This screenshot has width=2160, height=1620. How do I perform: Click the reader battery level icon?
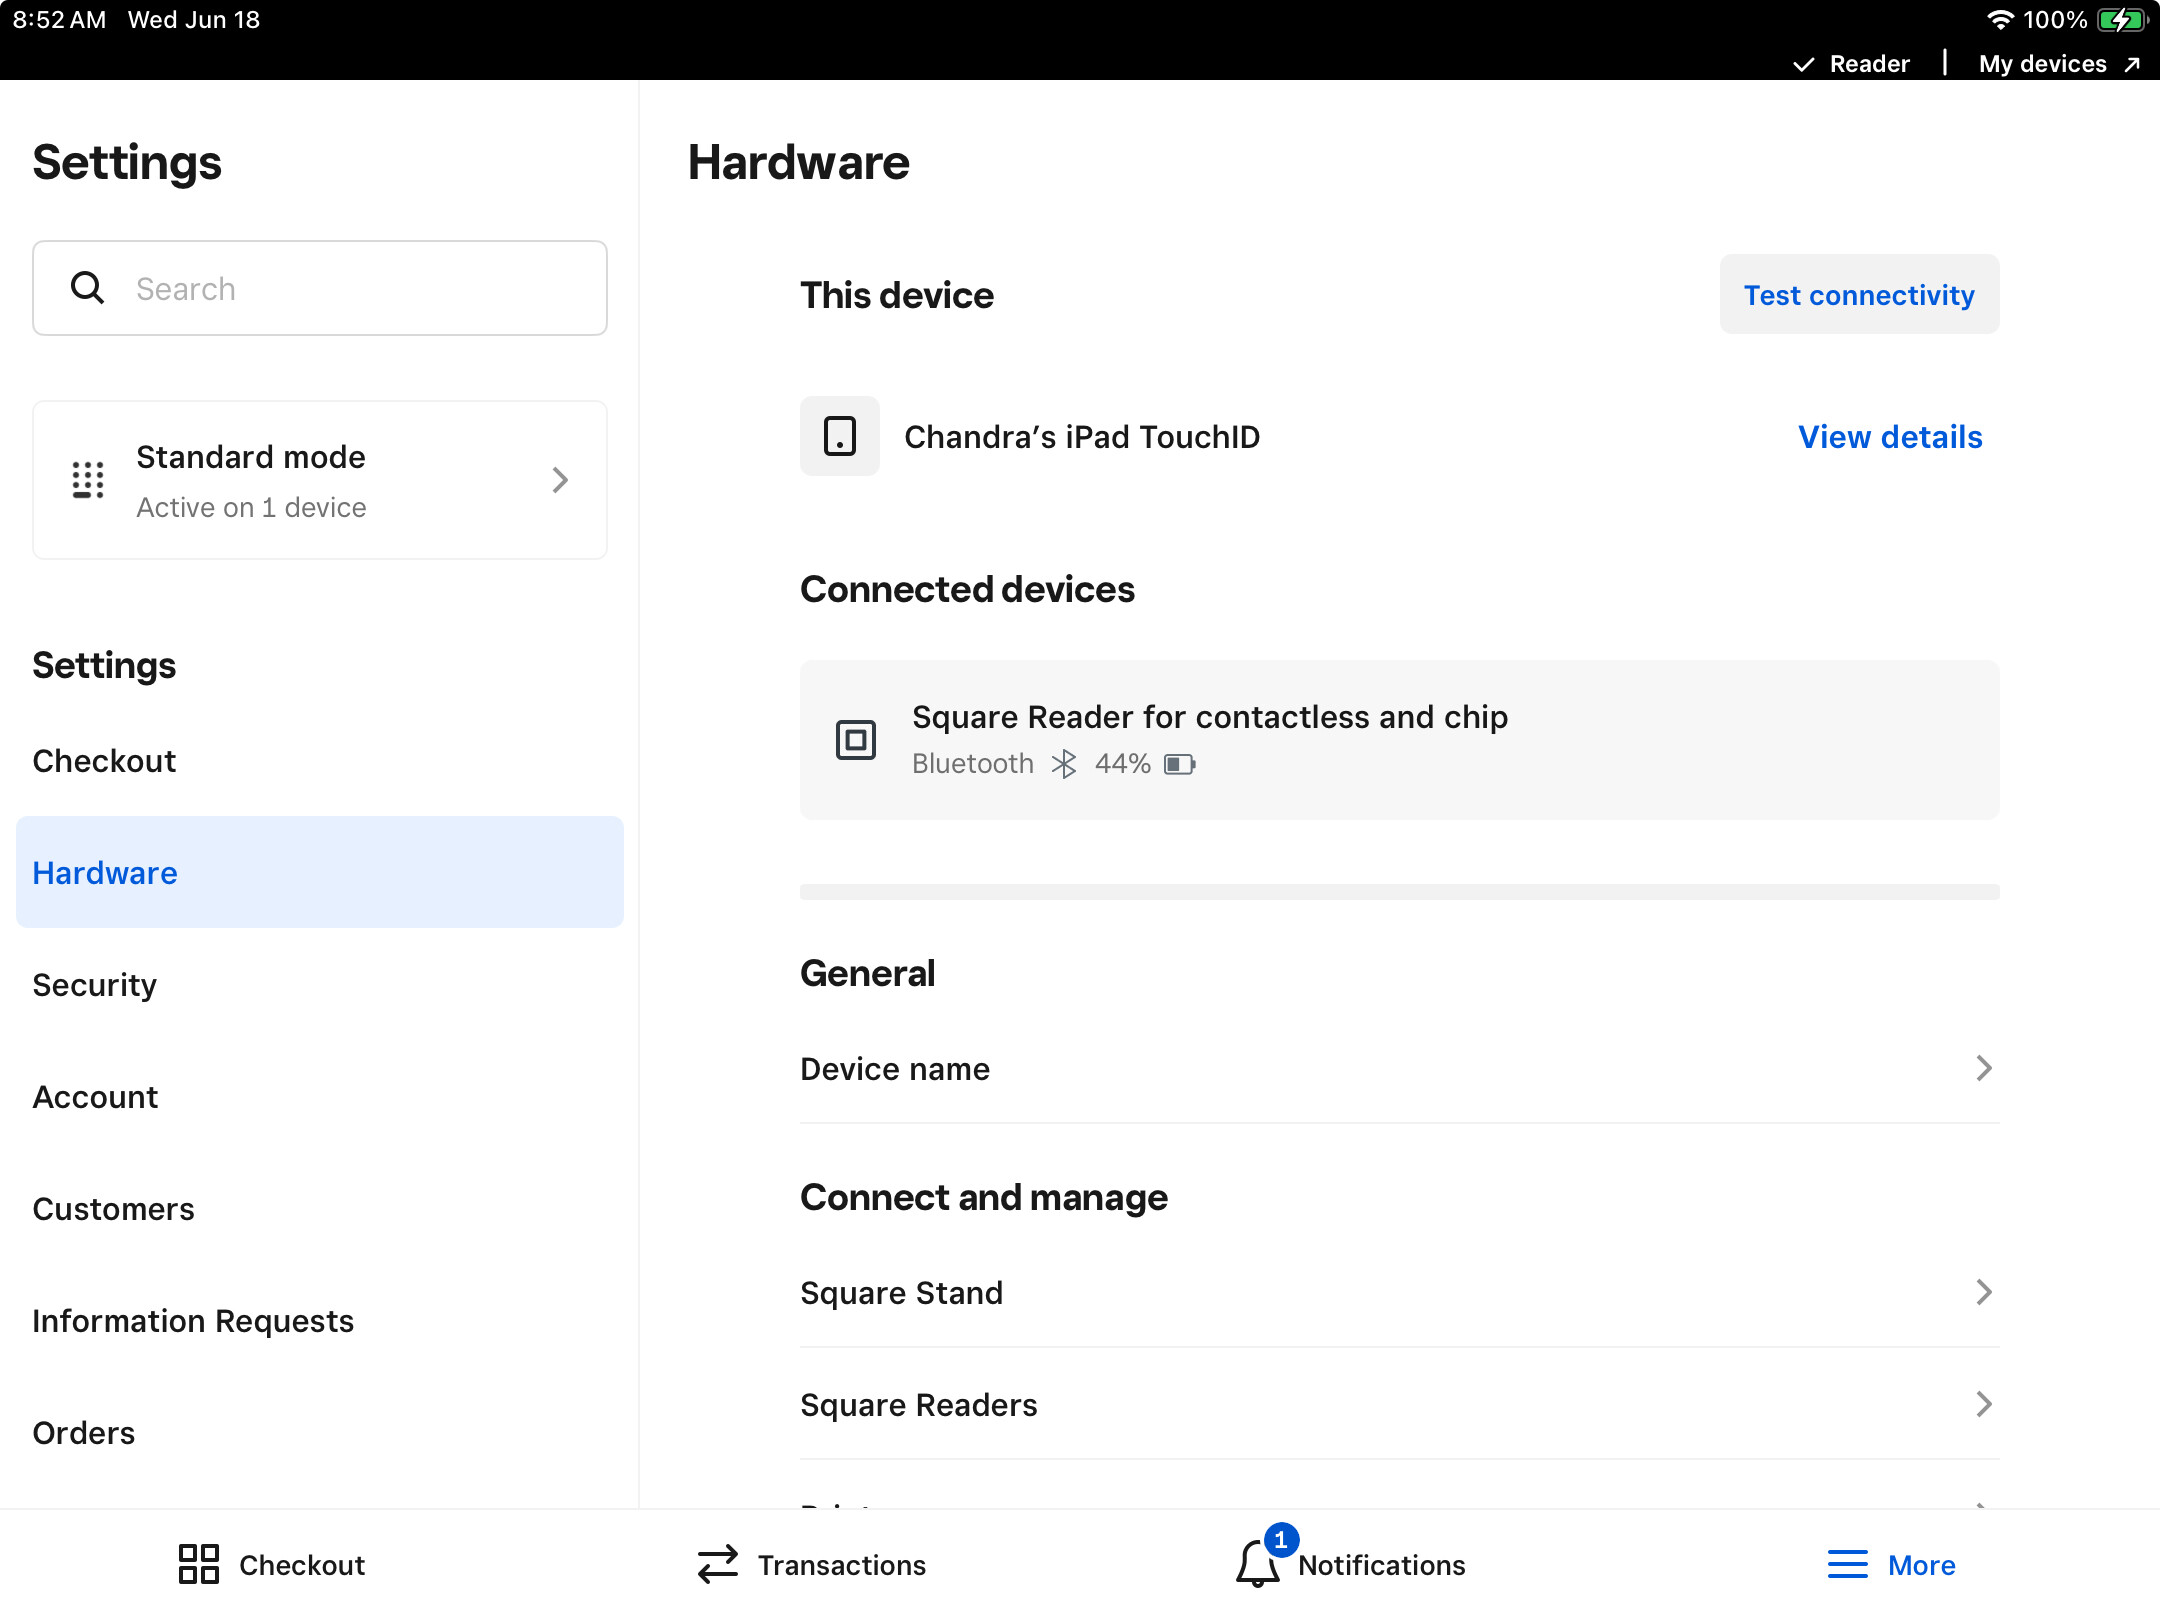[x=1180, y=764]
